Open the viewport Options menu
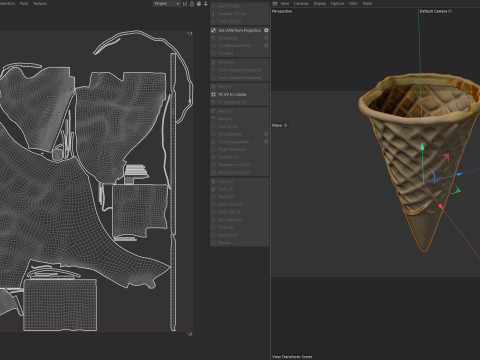This screenshot has height=360, width=480. pyautogui.click(x=337, y=4)
